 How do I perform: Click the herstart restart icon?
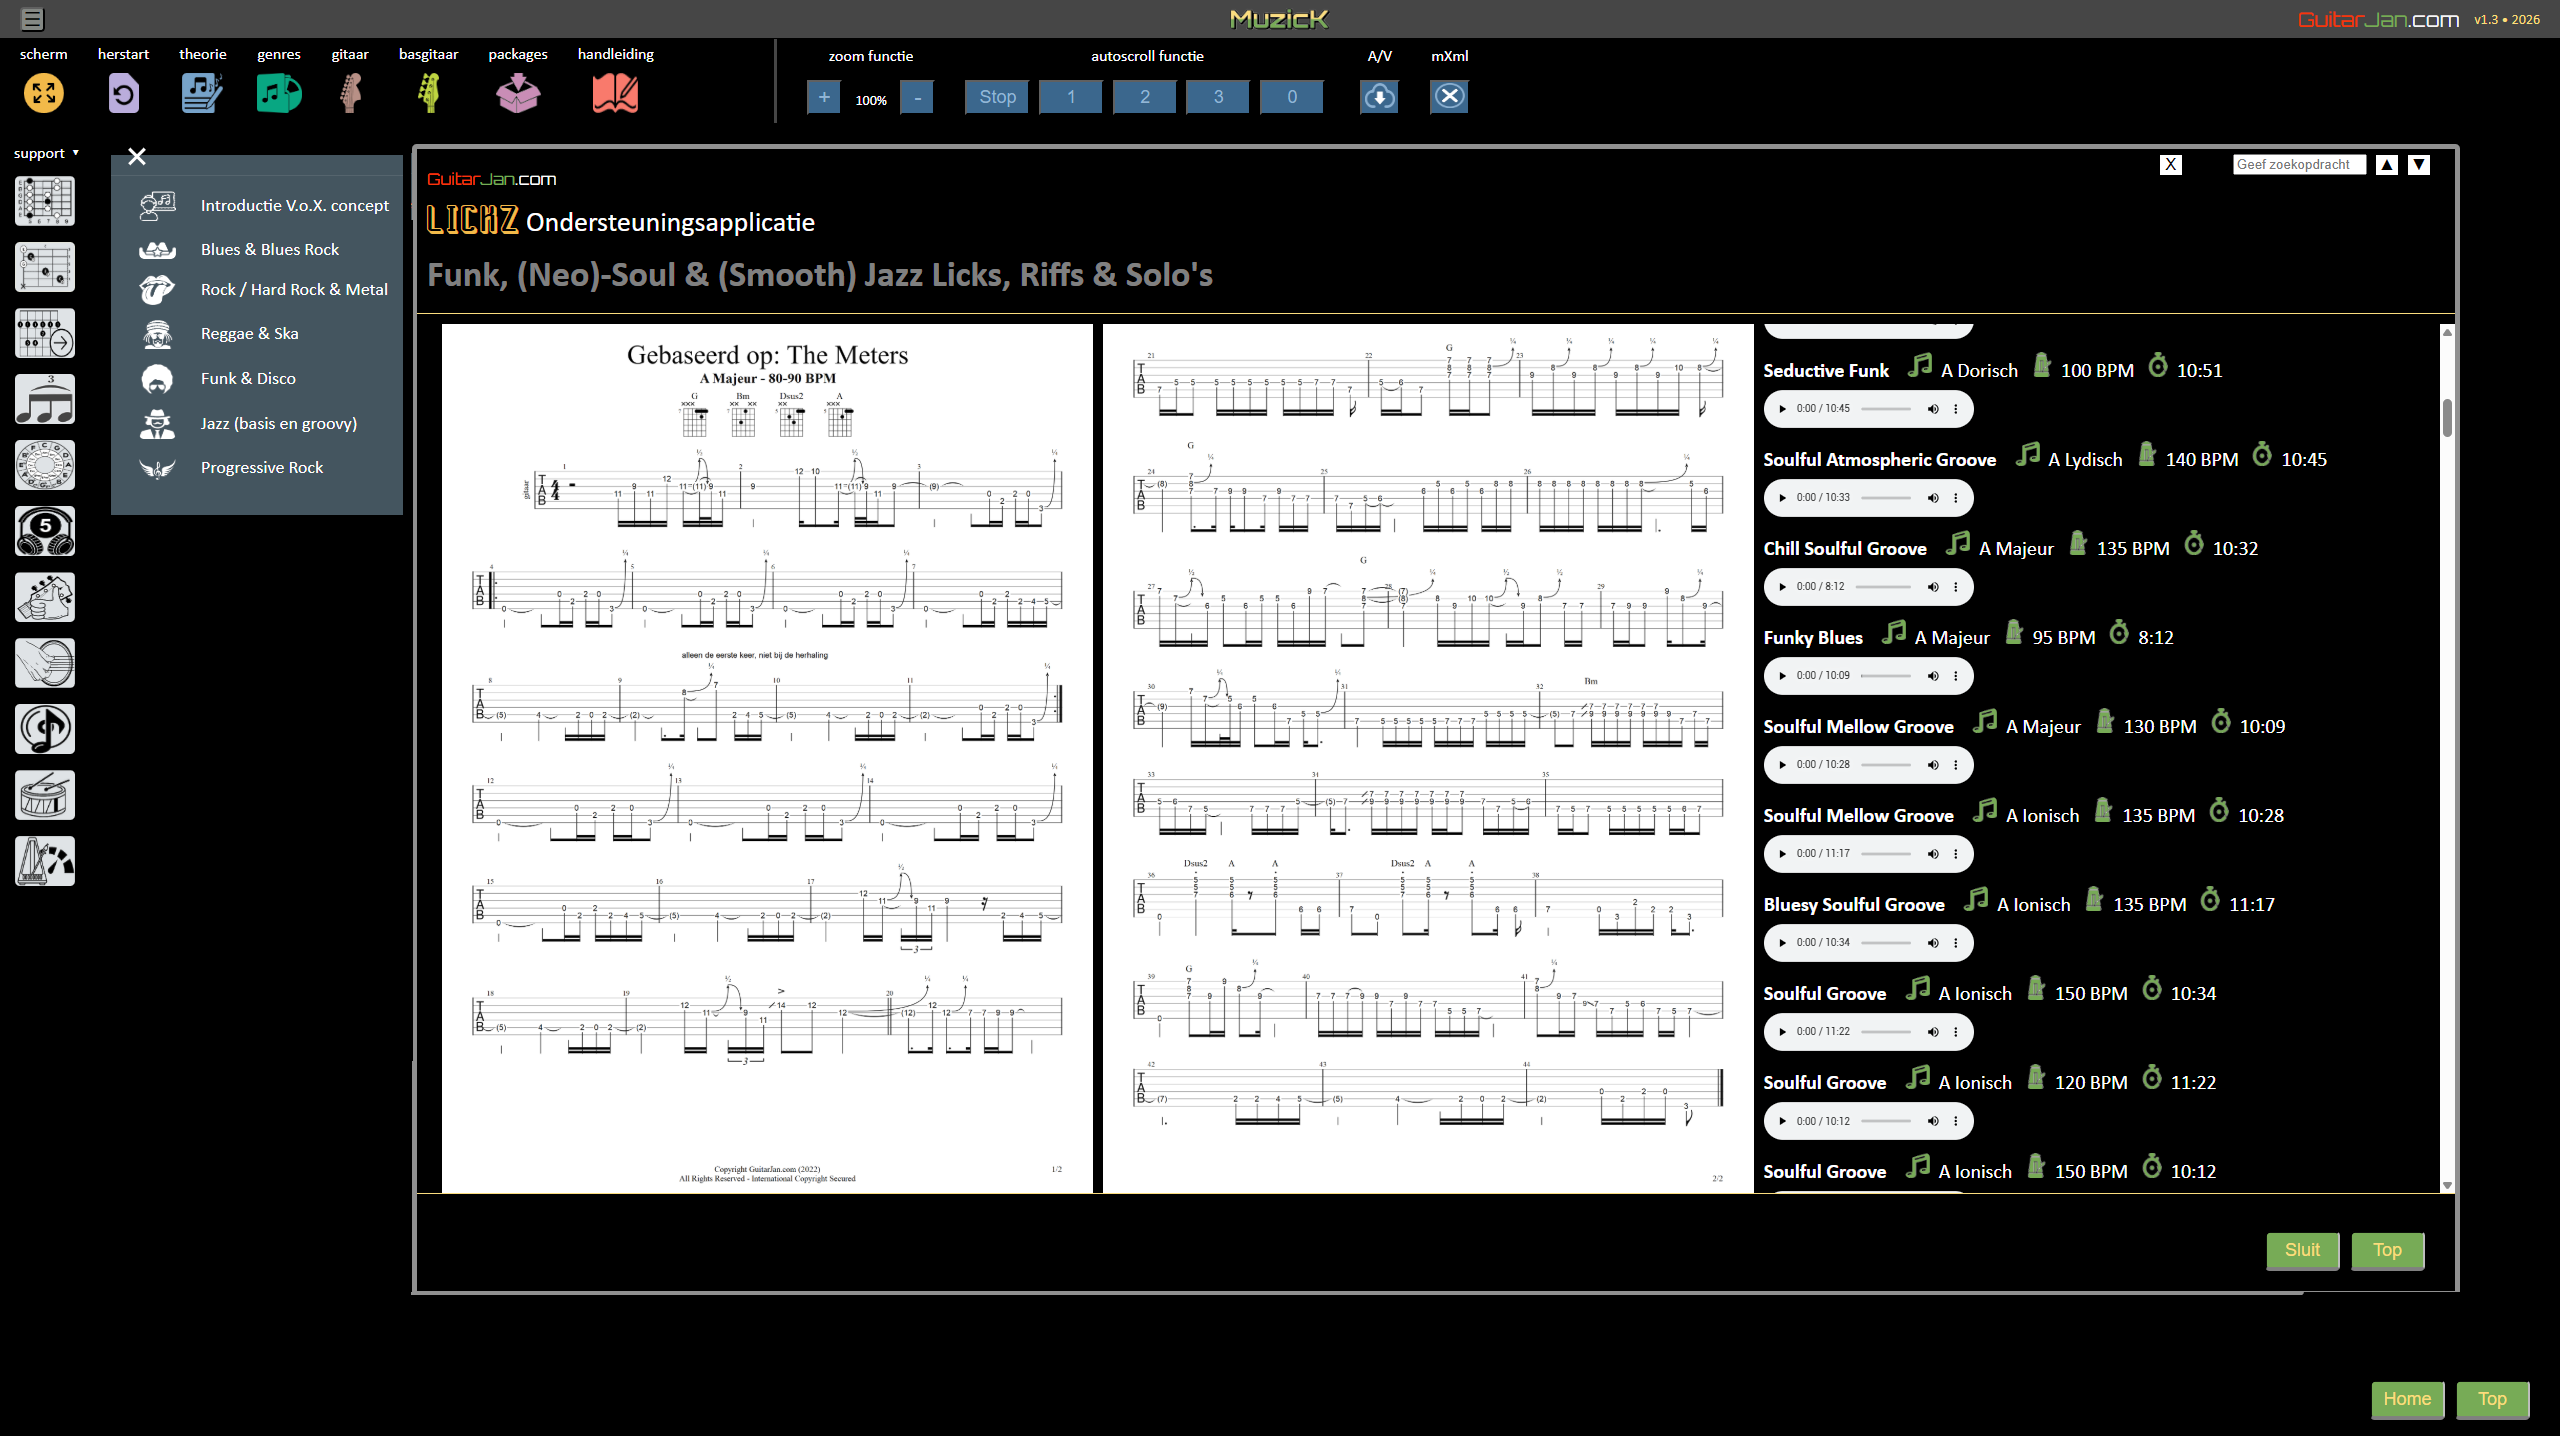pos(123,94)
